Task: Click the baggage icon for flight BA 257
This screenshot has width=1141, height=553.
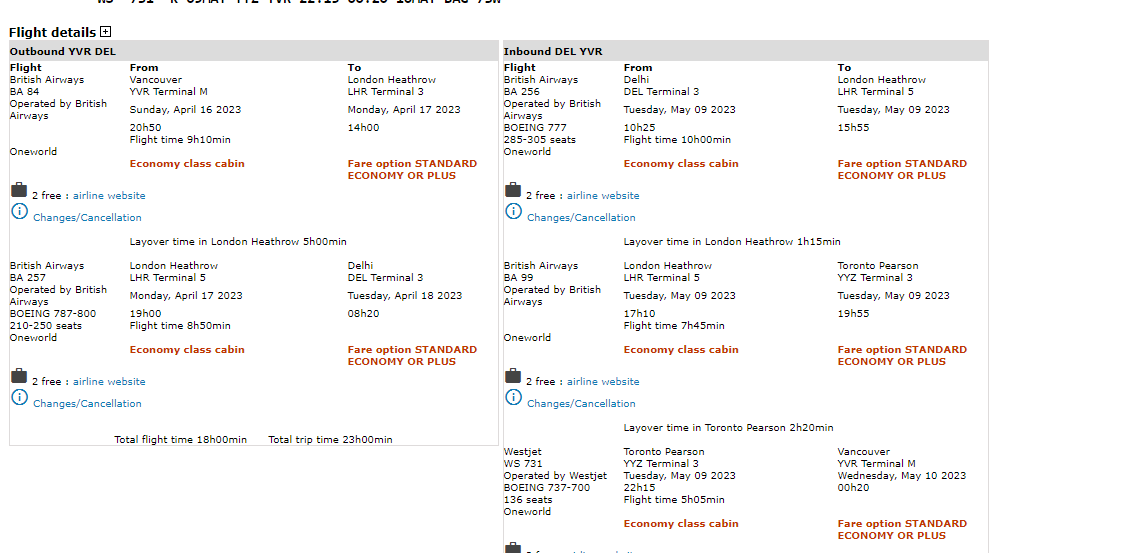Action: coord(19,376)
